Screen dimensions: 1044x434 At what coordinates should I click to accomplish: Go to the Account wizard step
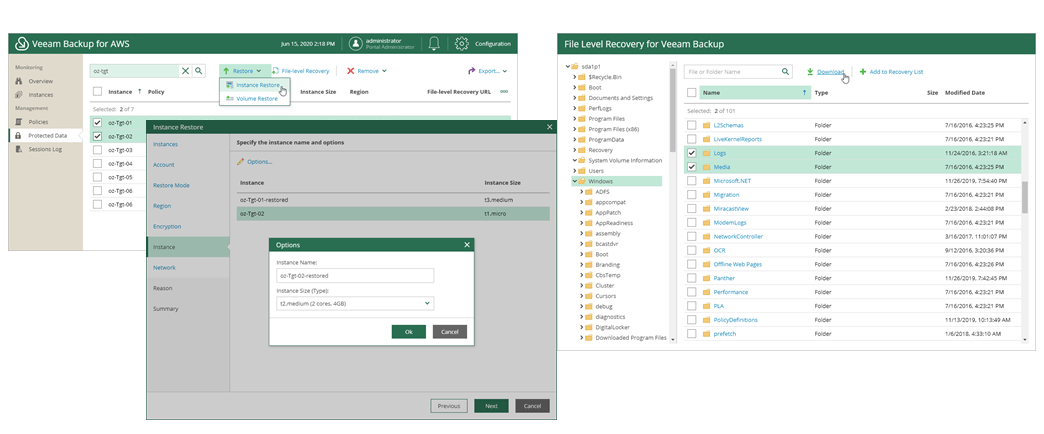point(164,164)
